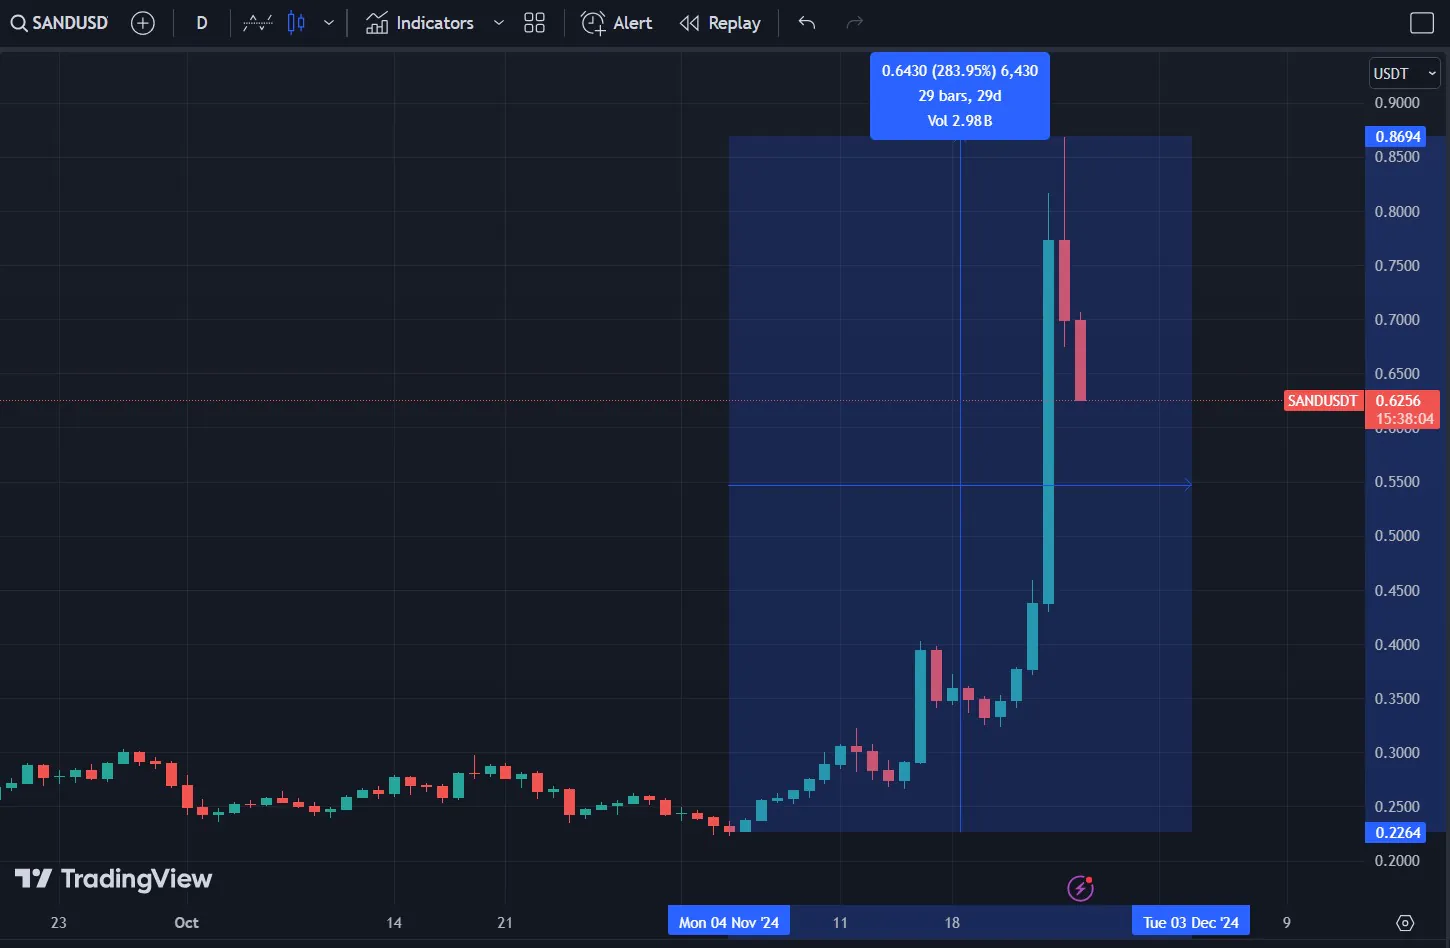The height and width of the screenshot is (948, 1450).
Task: Click the 0.5500 price axis value
Action: click(x=1397, y=481)
